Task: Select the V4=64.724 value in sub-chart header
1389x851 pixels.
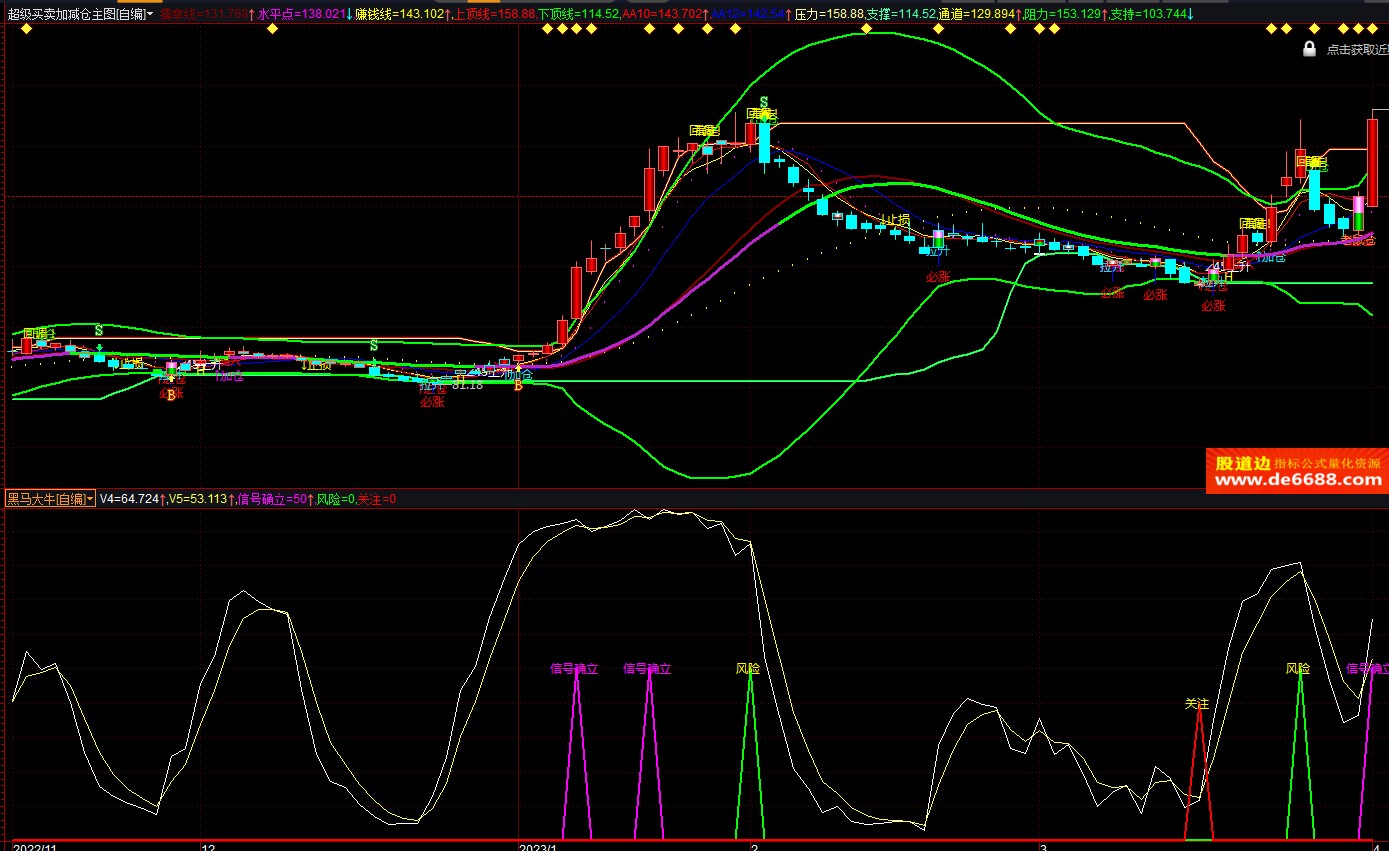Action: (x=129, y=498)
